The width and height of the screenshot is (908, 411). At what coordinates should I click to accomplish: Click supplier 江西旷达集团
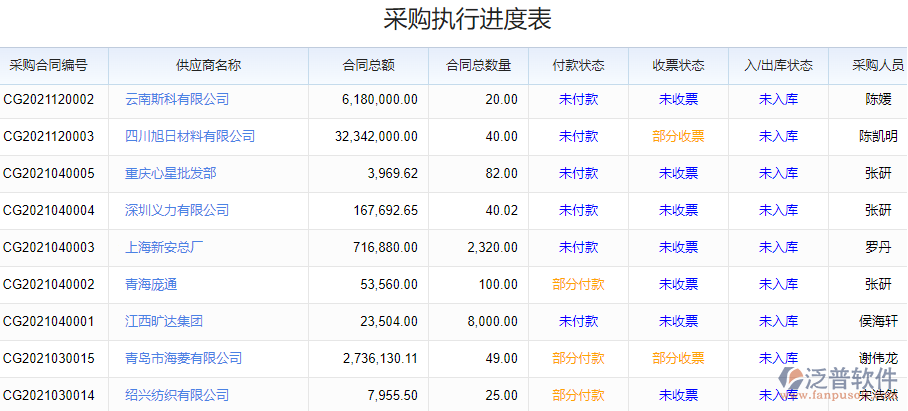tap(164, 321)
